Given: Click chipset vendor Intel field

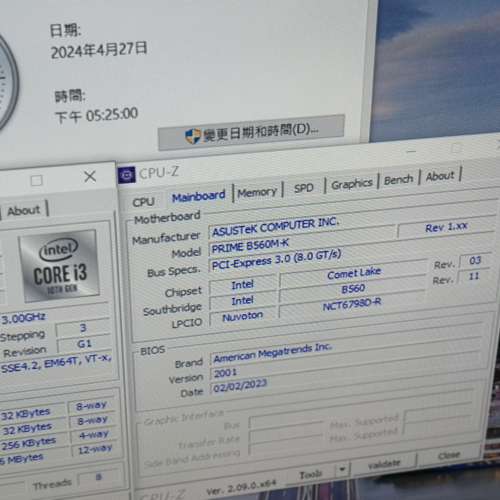Looking at the screenshot, I should 243,285.
